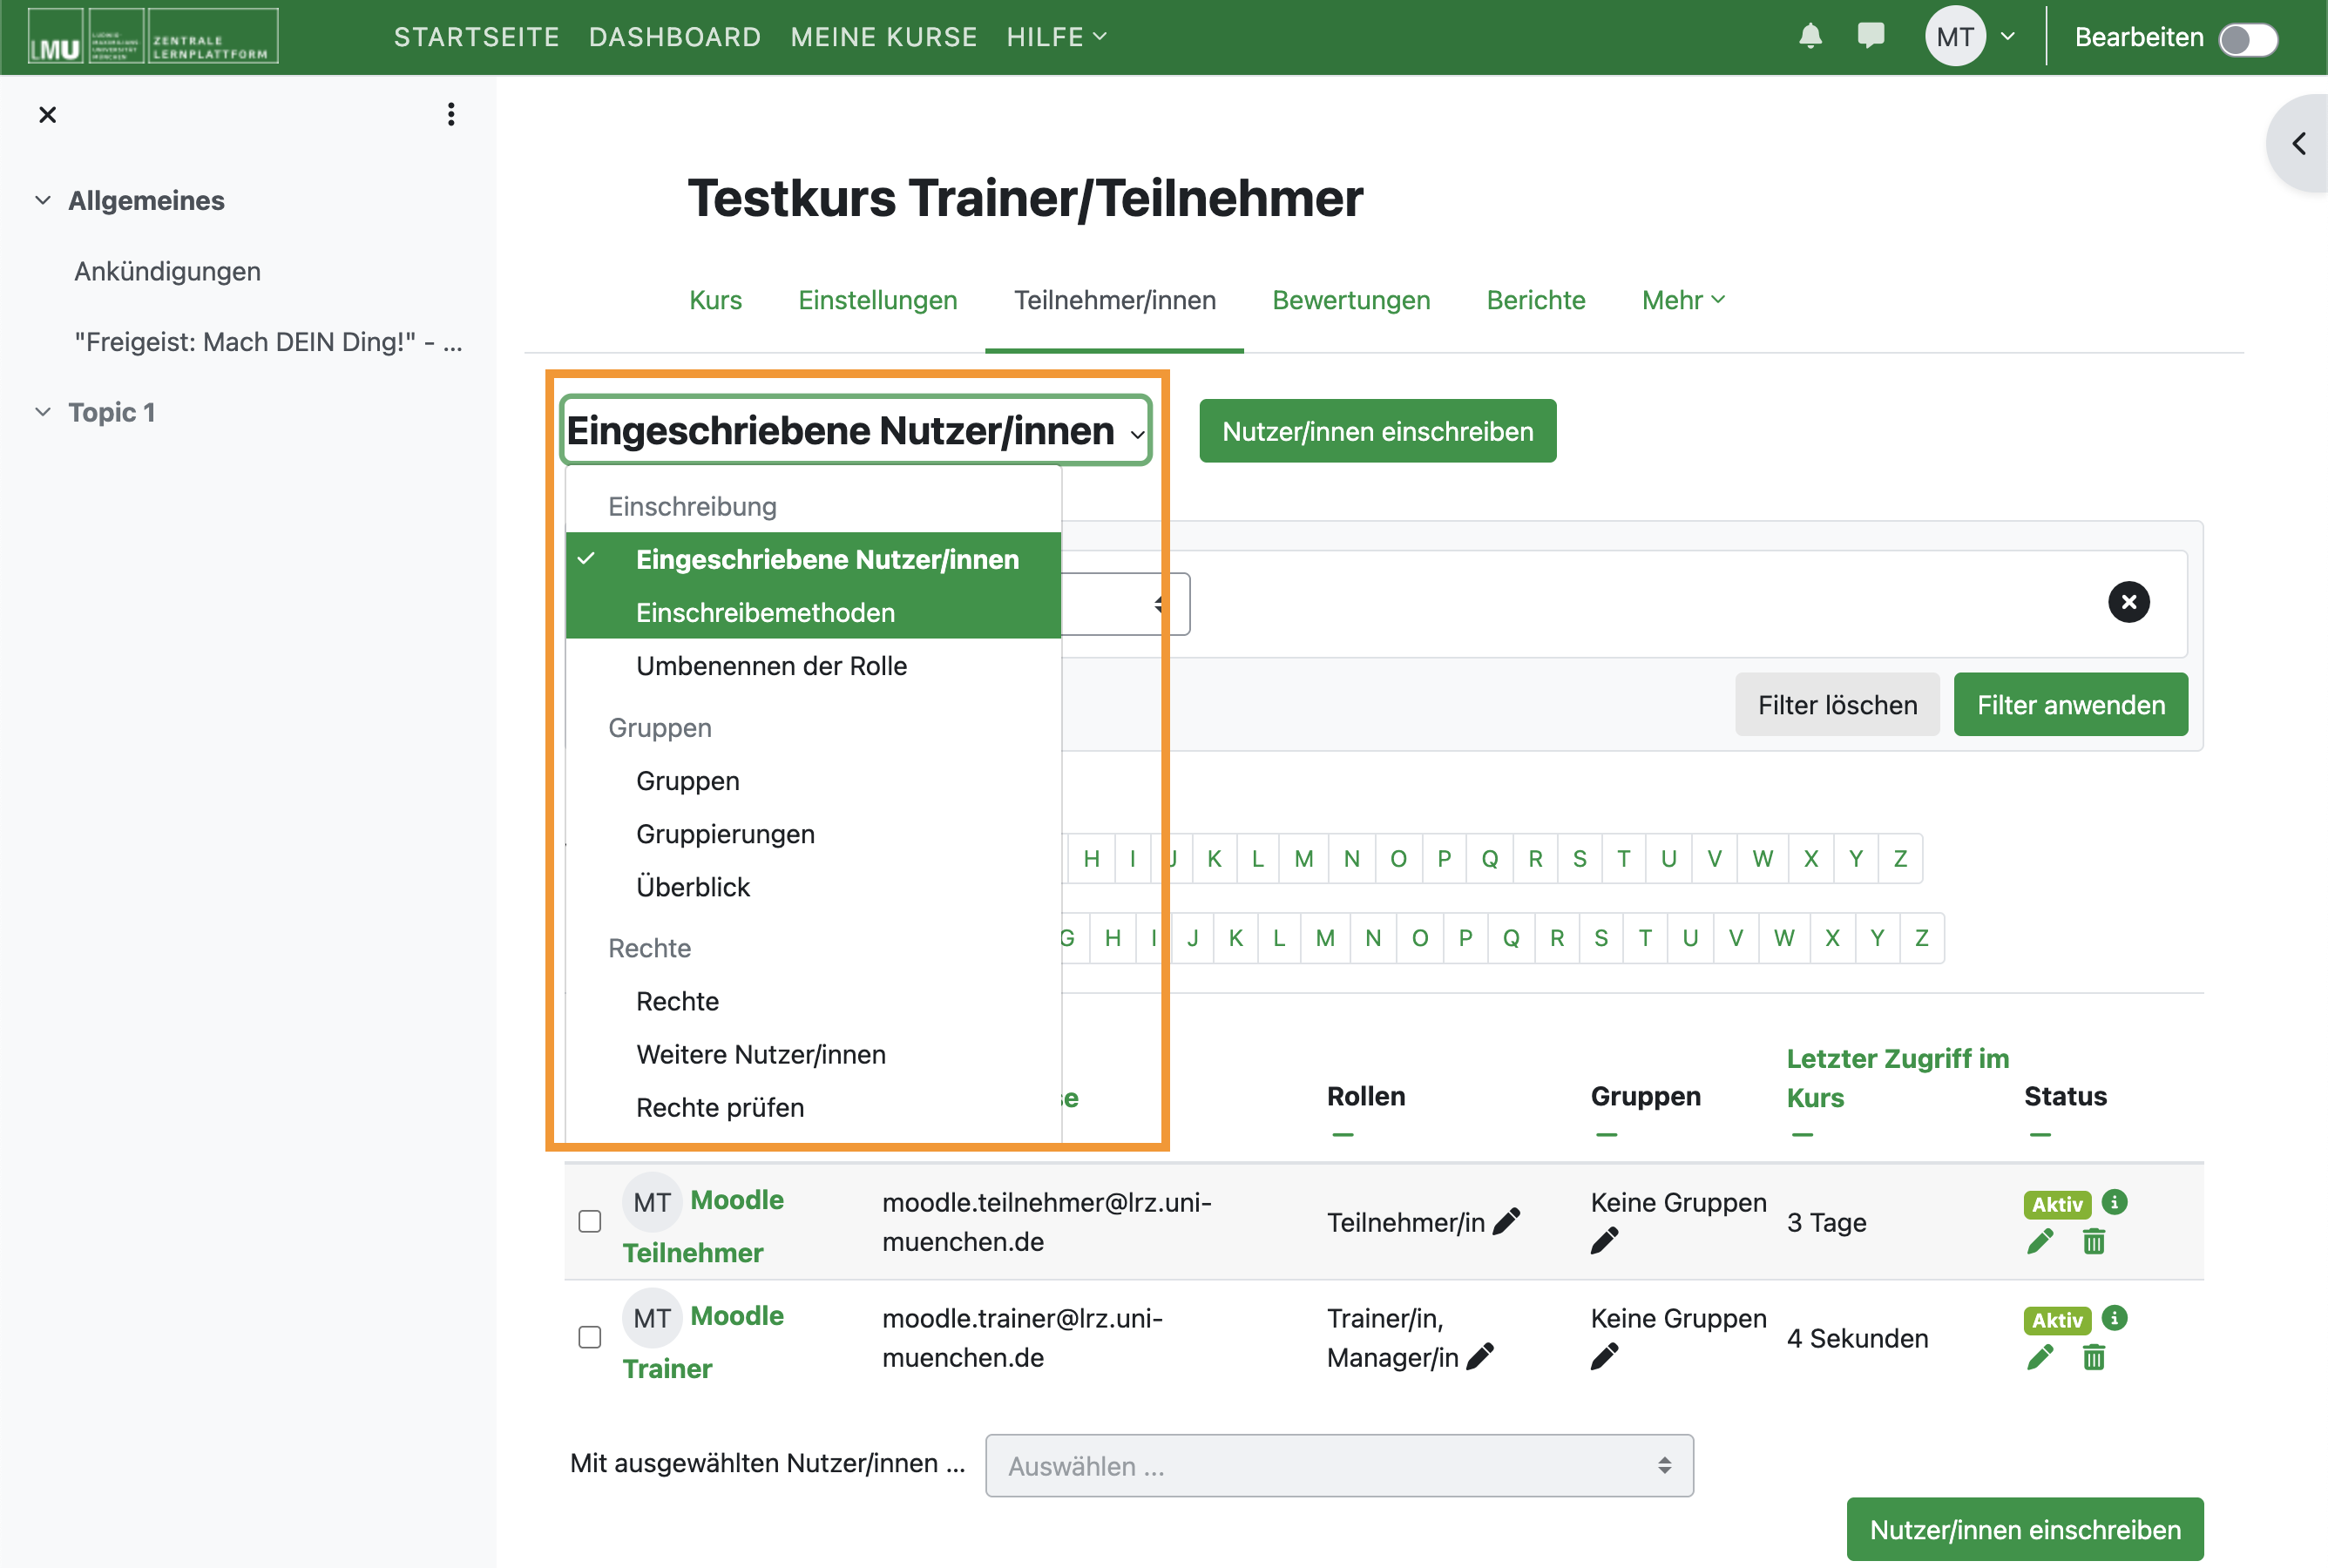Click the top Nutzer/innen einschreiben button

pyautogui.click(x=1377, y=431)
